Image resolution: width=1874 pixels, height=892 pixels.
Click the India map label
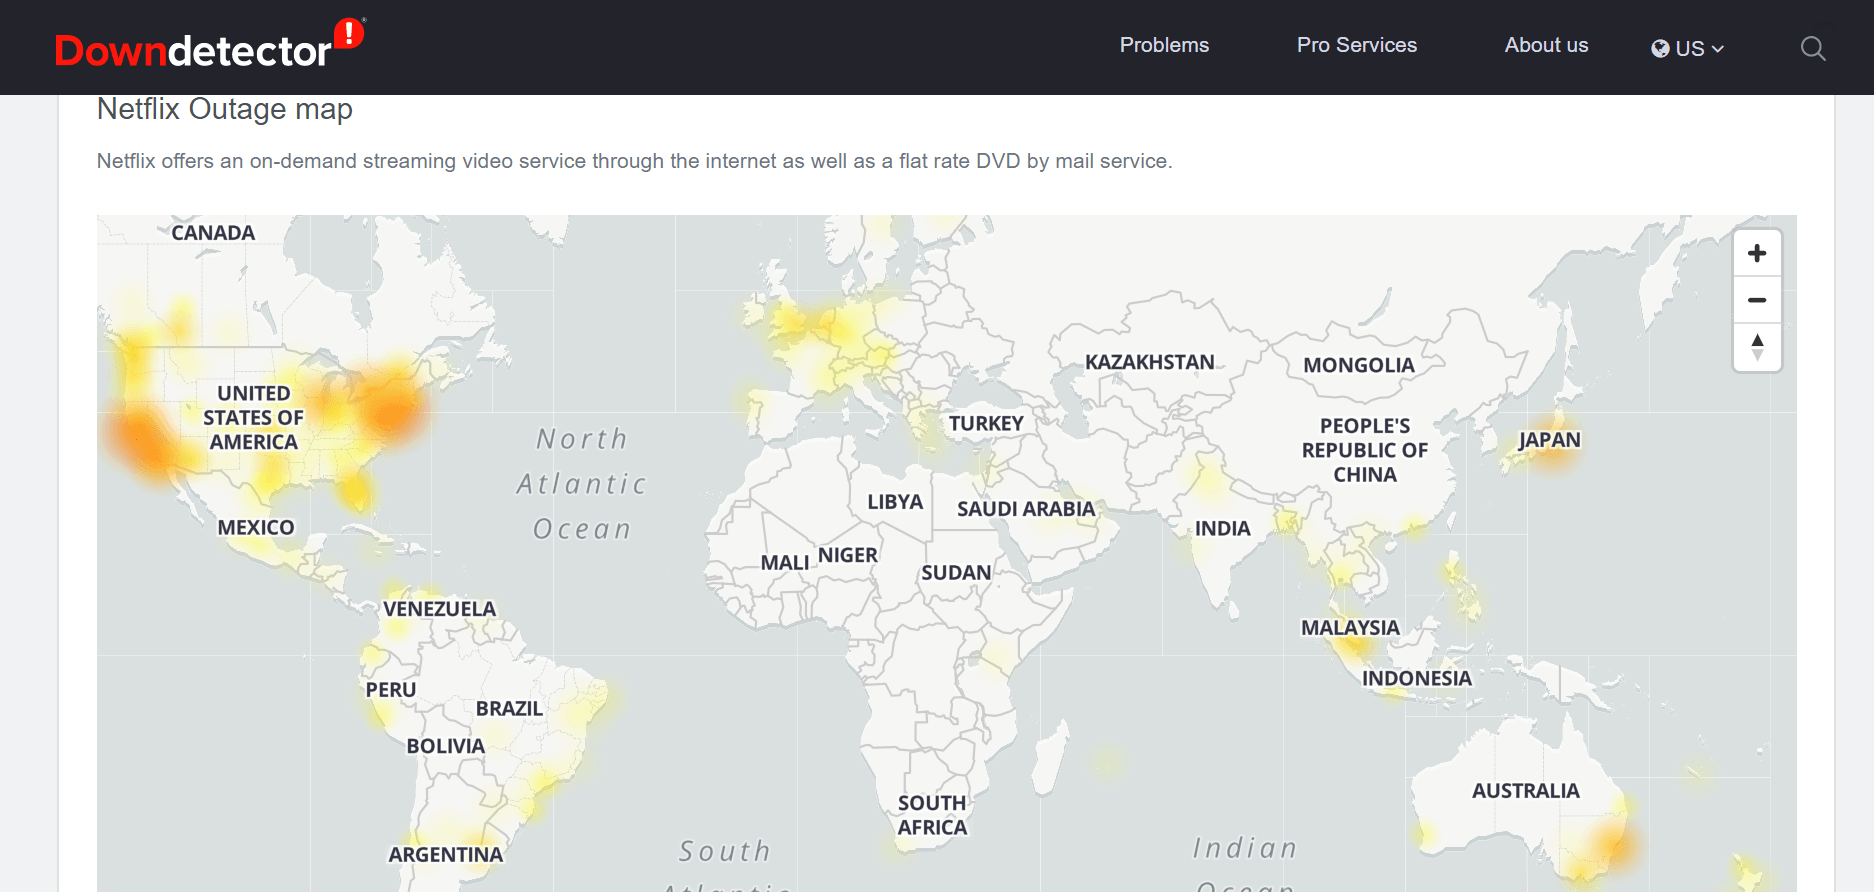pos(1223,528)
